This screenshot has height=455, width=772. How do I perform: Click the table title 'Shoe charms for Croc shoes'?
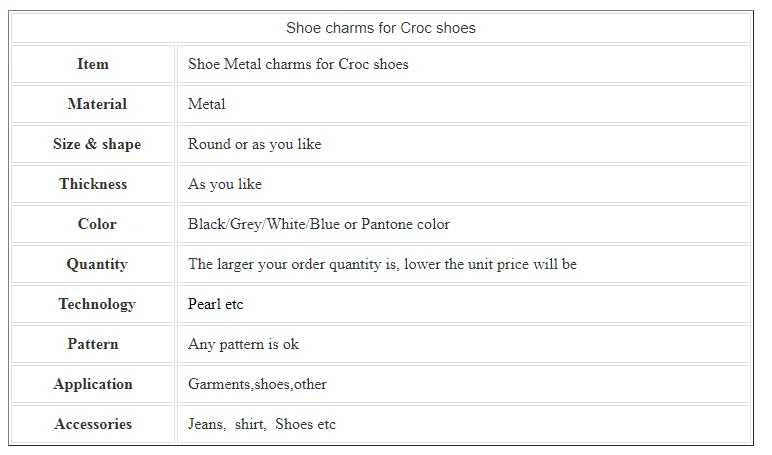pos(381,28)
